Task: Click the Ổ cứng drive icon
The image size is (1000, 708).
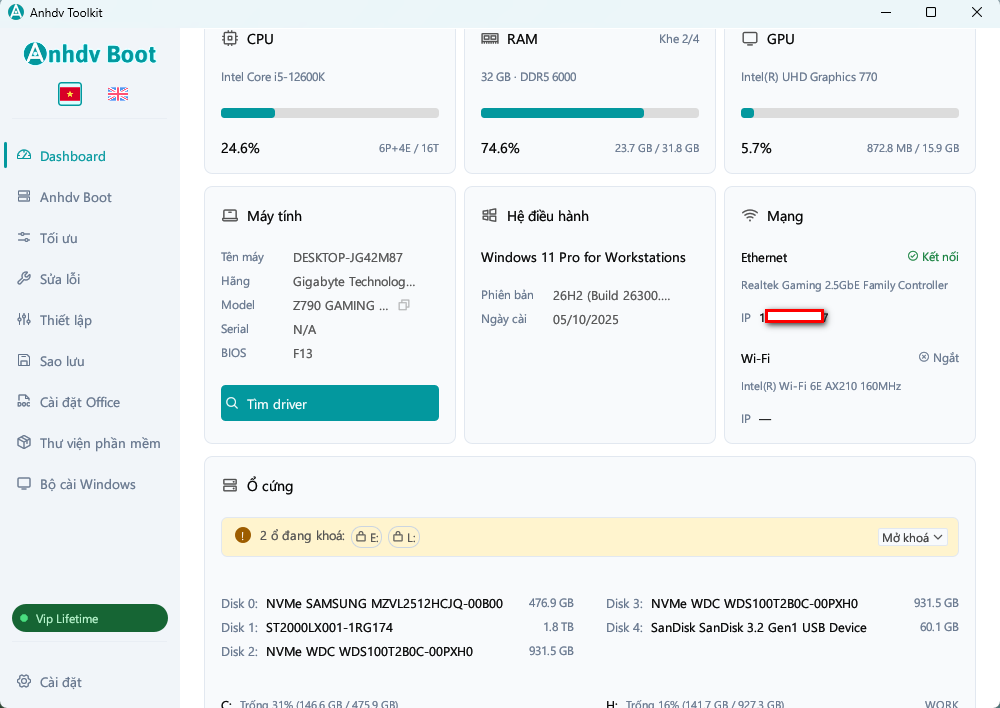Action: pos(230,485)
